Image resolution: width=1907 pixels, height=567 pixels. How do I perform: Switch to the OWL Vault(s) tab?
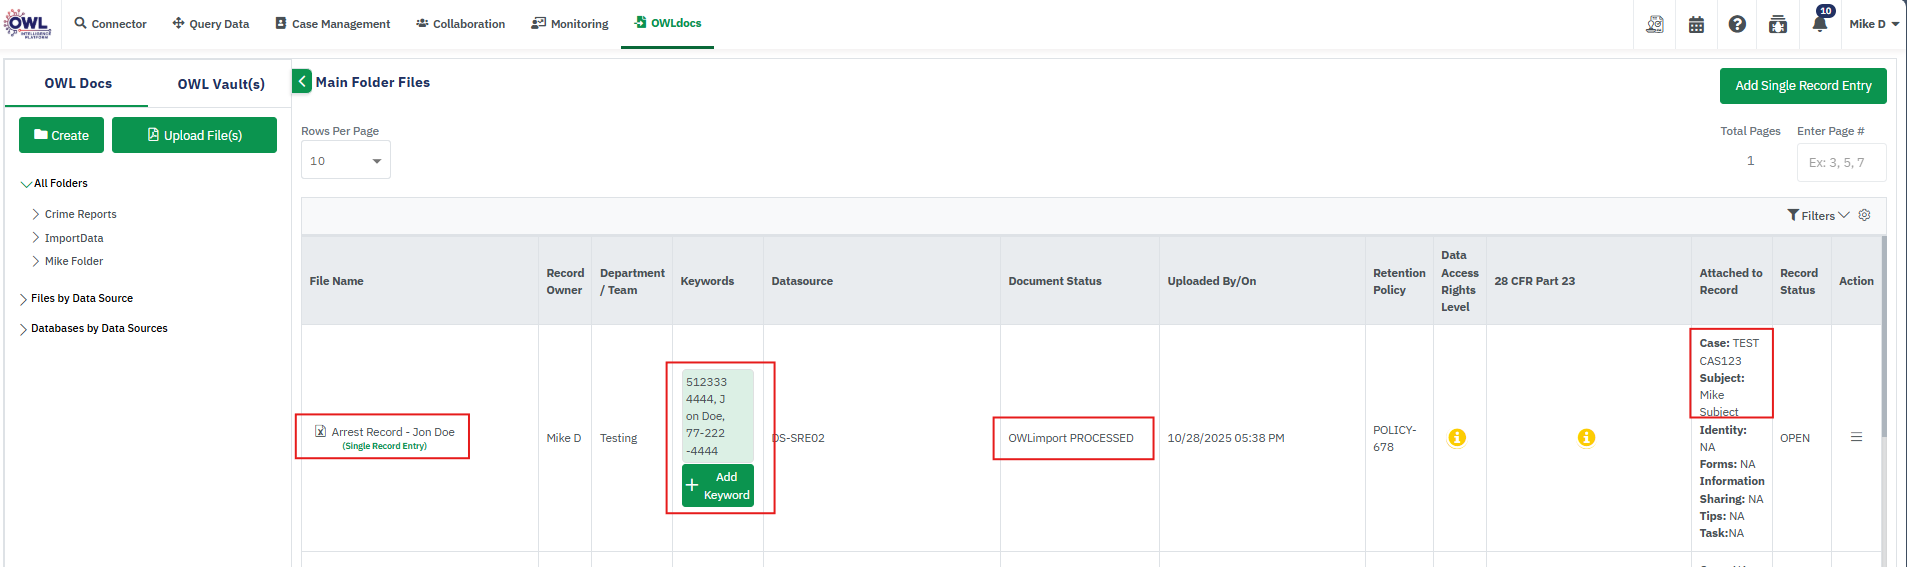point(221,84)
